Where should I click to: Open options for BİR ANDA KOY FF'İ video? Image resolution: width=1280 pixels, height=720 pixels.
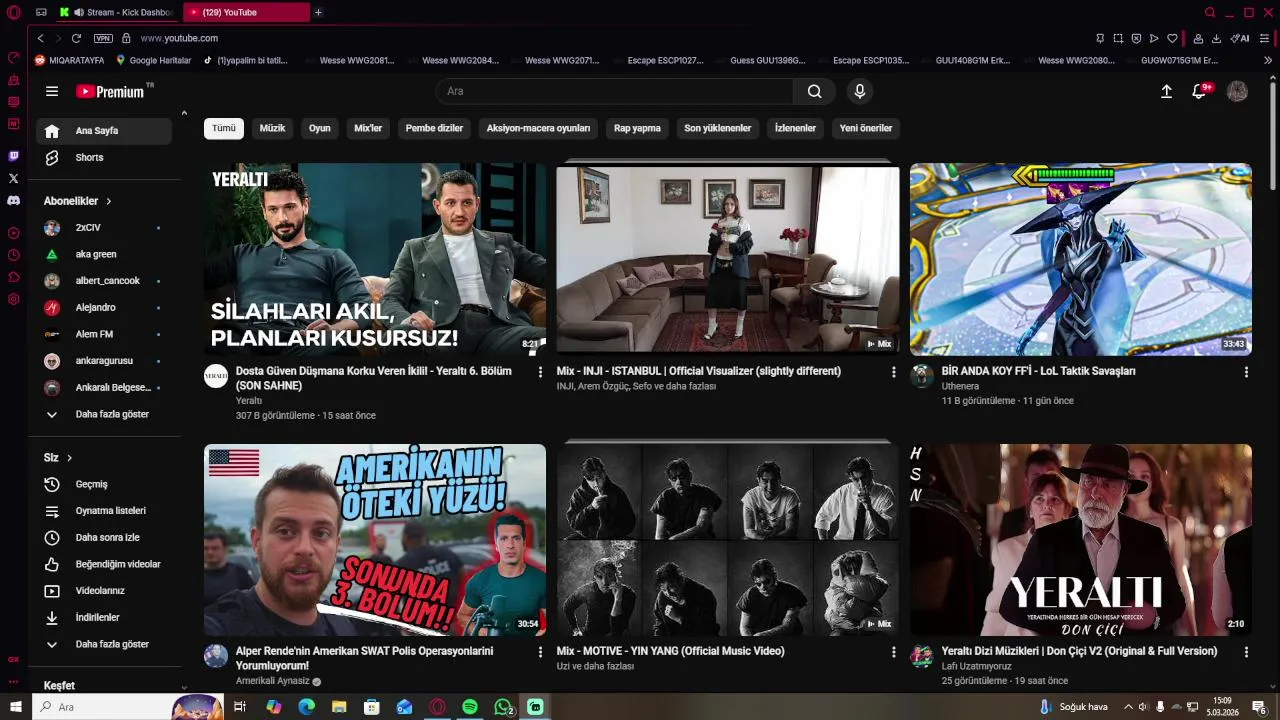tap(1246, 372)
